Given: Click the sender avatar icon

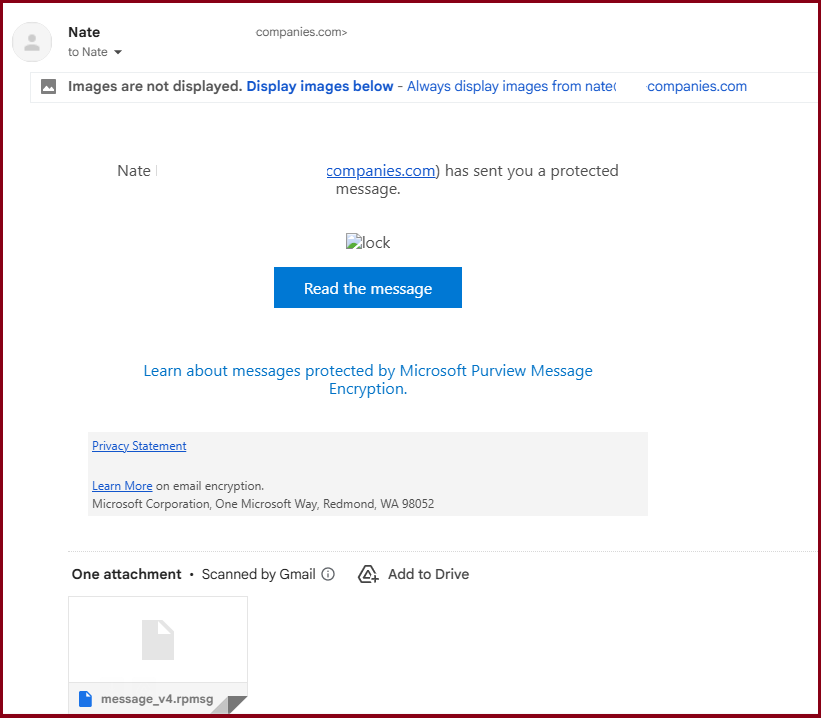Looking at the screenshot, I should [x=32, y=42].
